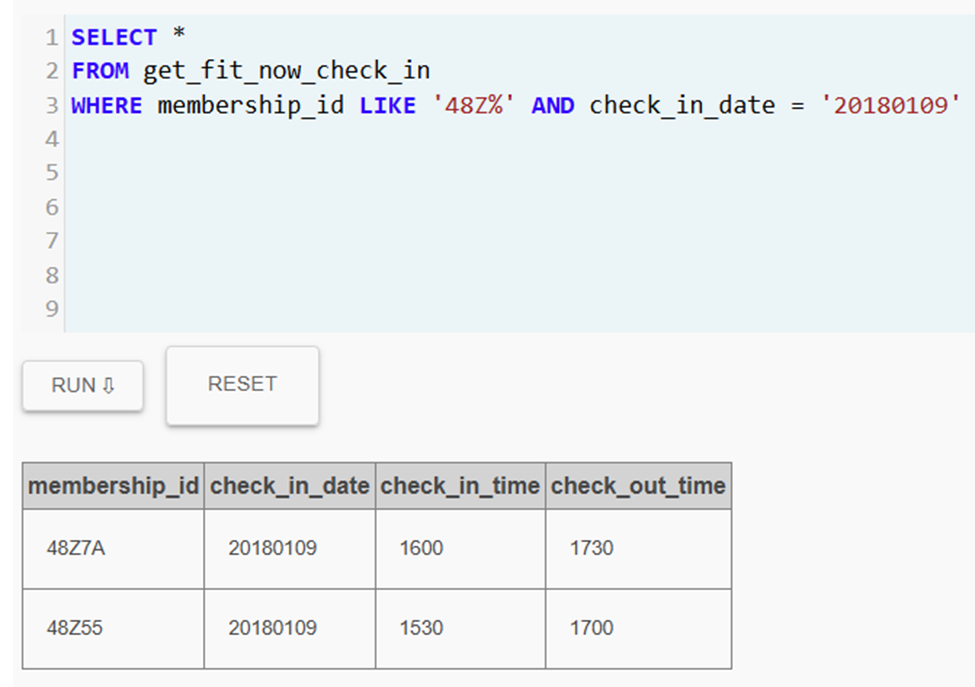
Task: Select the SELECT keyword on line 1
Action: click(114, 37)
